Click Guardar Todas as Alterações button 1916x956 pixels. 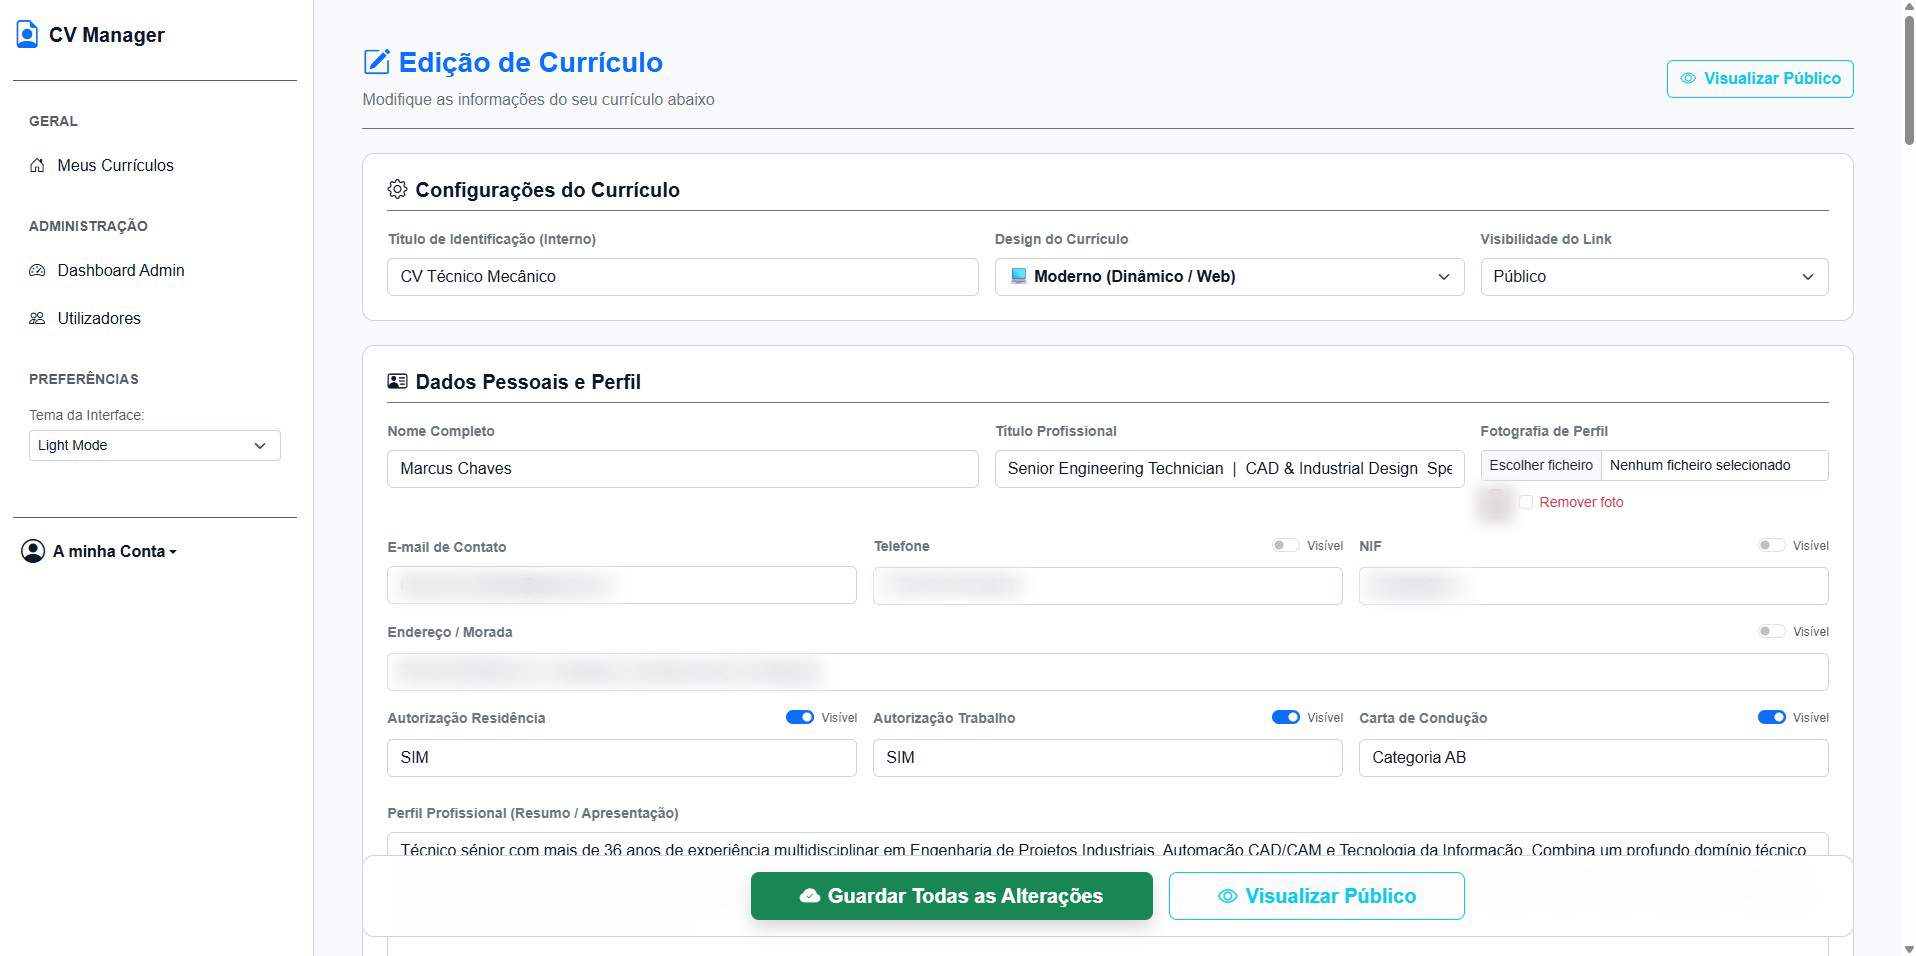tap(952, 896)
